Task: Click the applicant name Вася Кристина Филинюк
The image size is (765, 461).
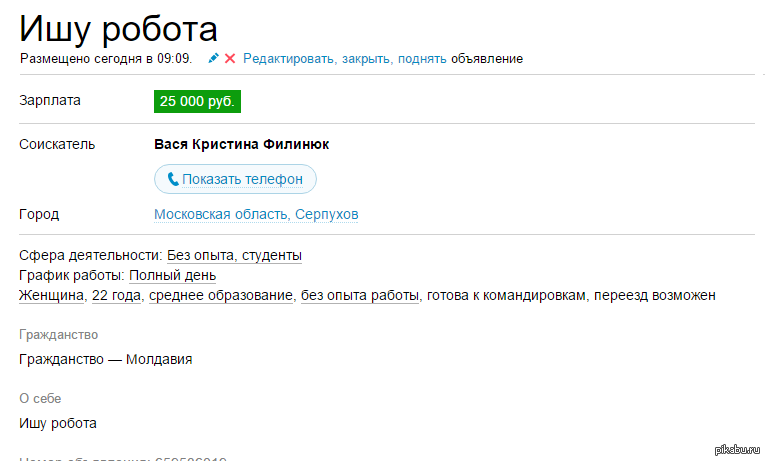Action: [x=241, y=144]
